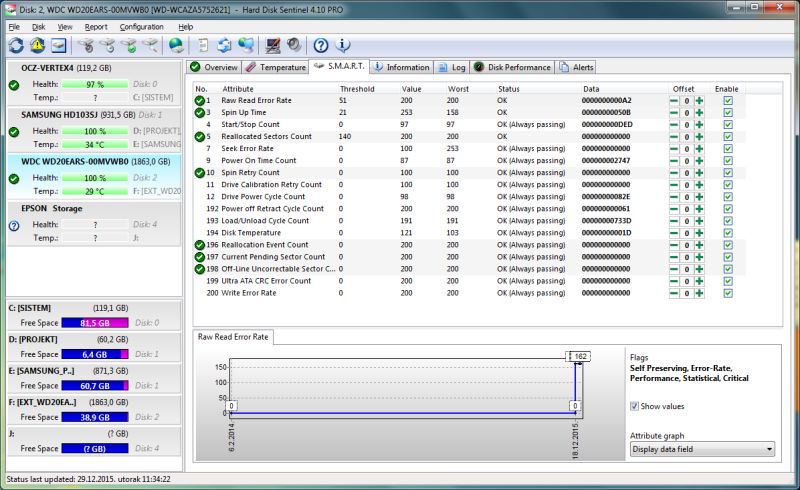The height and width of the screenshot is (490, 800).
Task: Open Help via blue question mark icon
Action: click(321, 45)
